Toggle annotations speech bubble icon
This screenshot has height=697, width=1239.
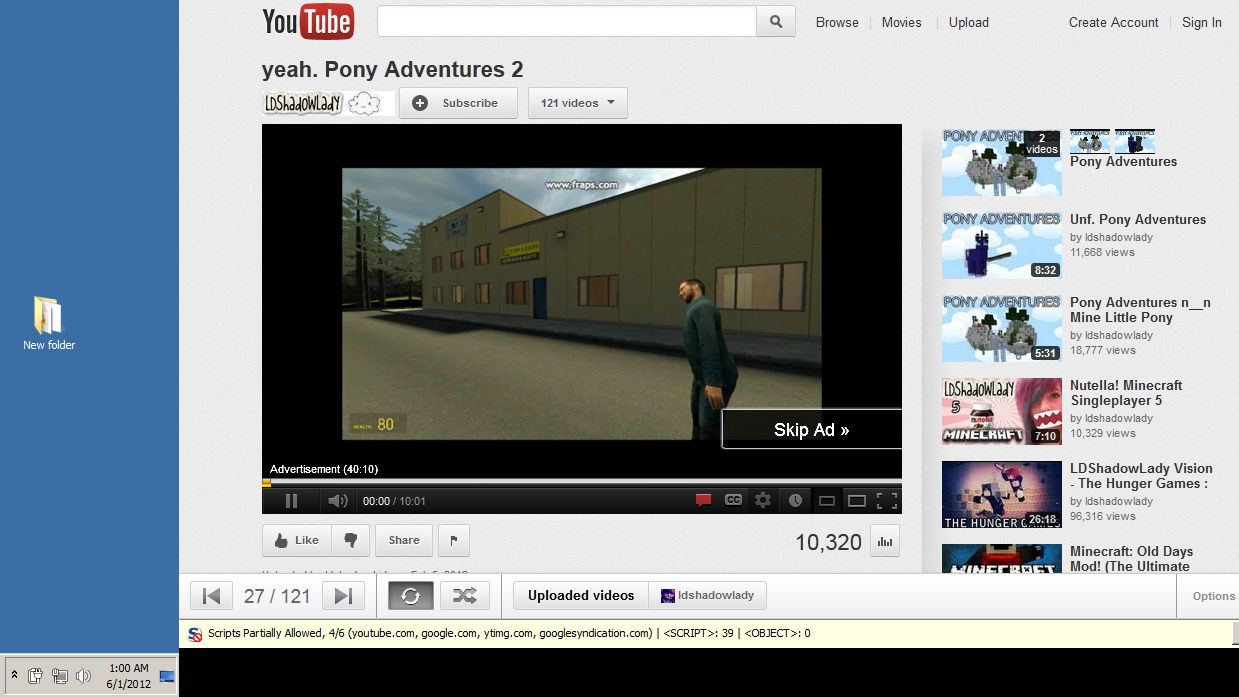703,500
